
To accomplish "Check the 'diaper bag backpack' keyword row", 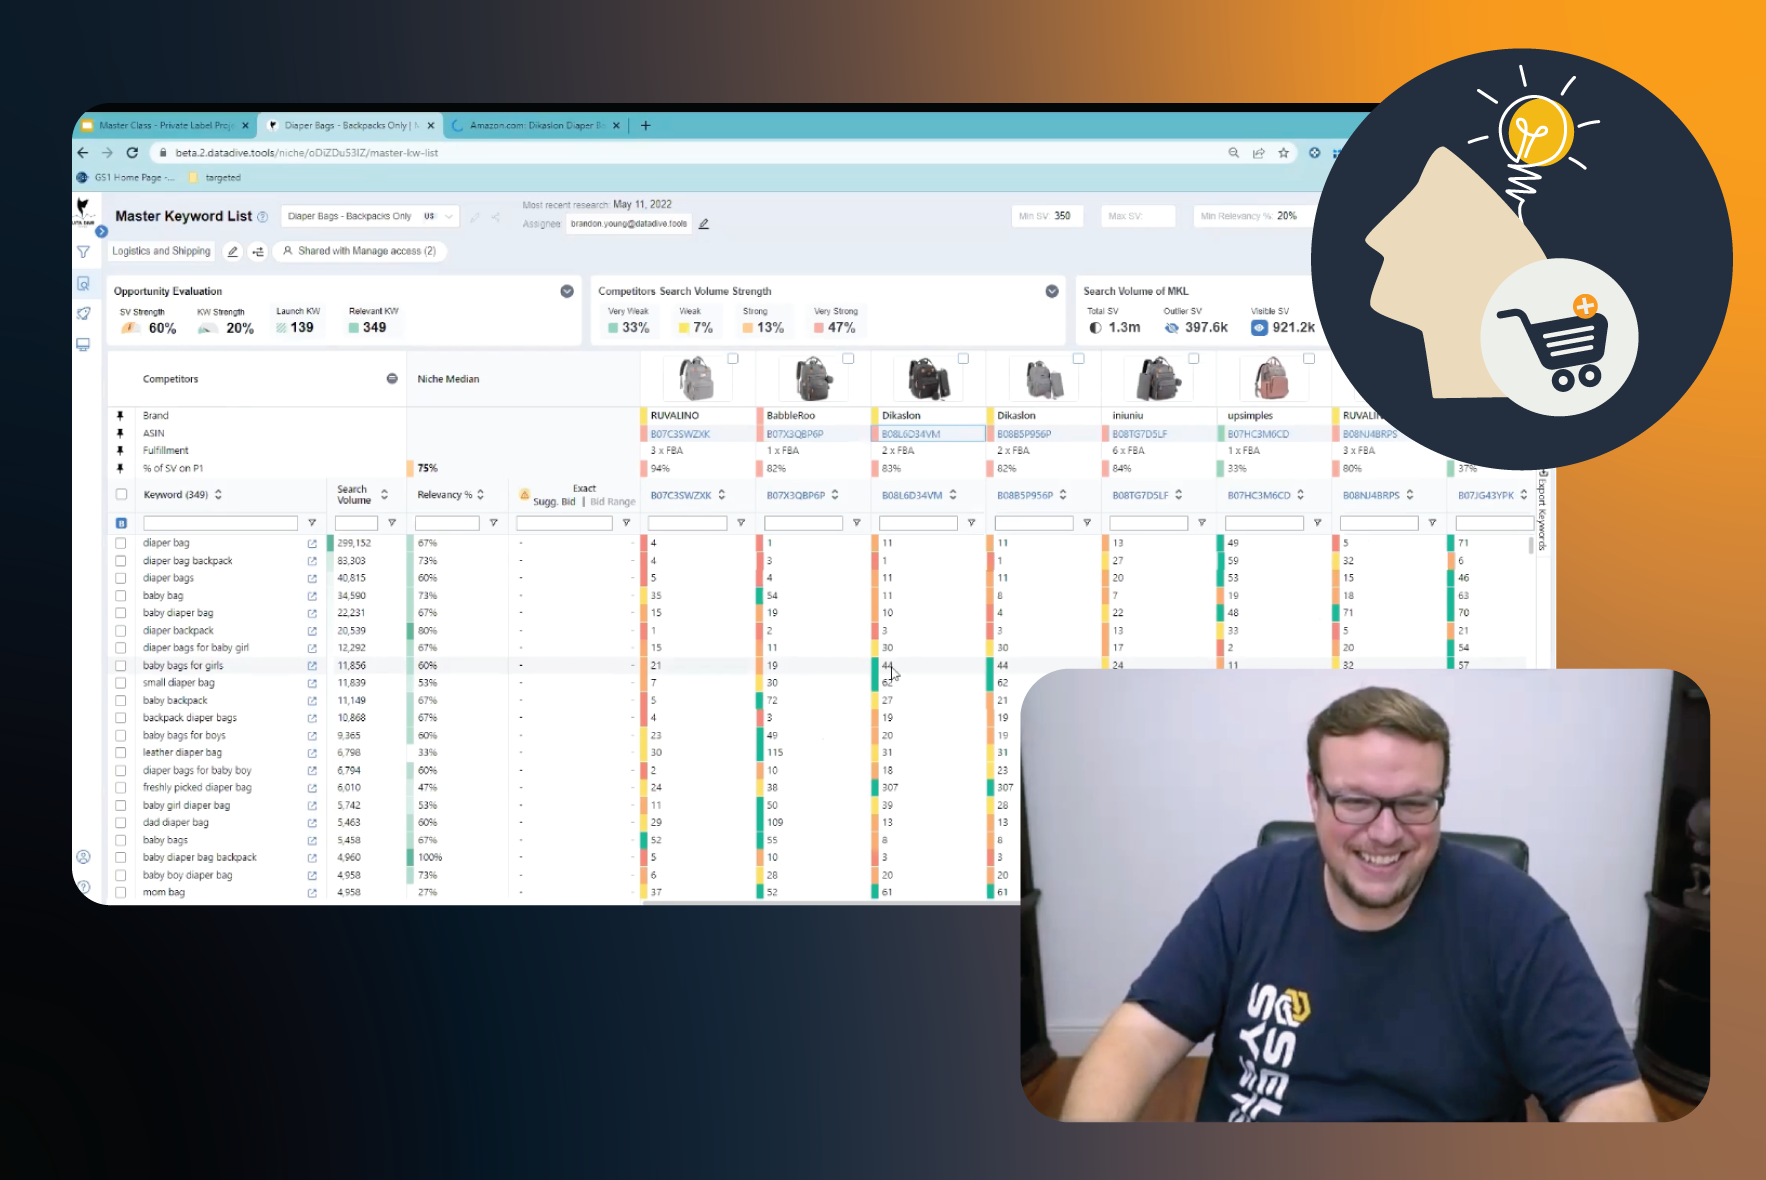I will pos(121,561).
